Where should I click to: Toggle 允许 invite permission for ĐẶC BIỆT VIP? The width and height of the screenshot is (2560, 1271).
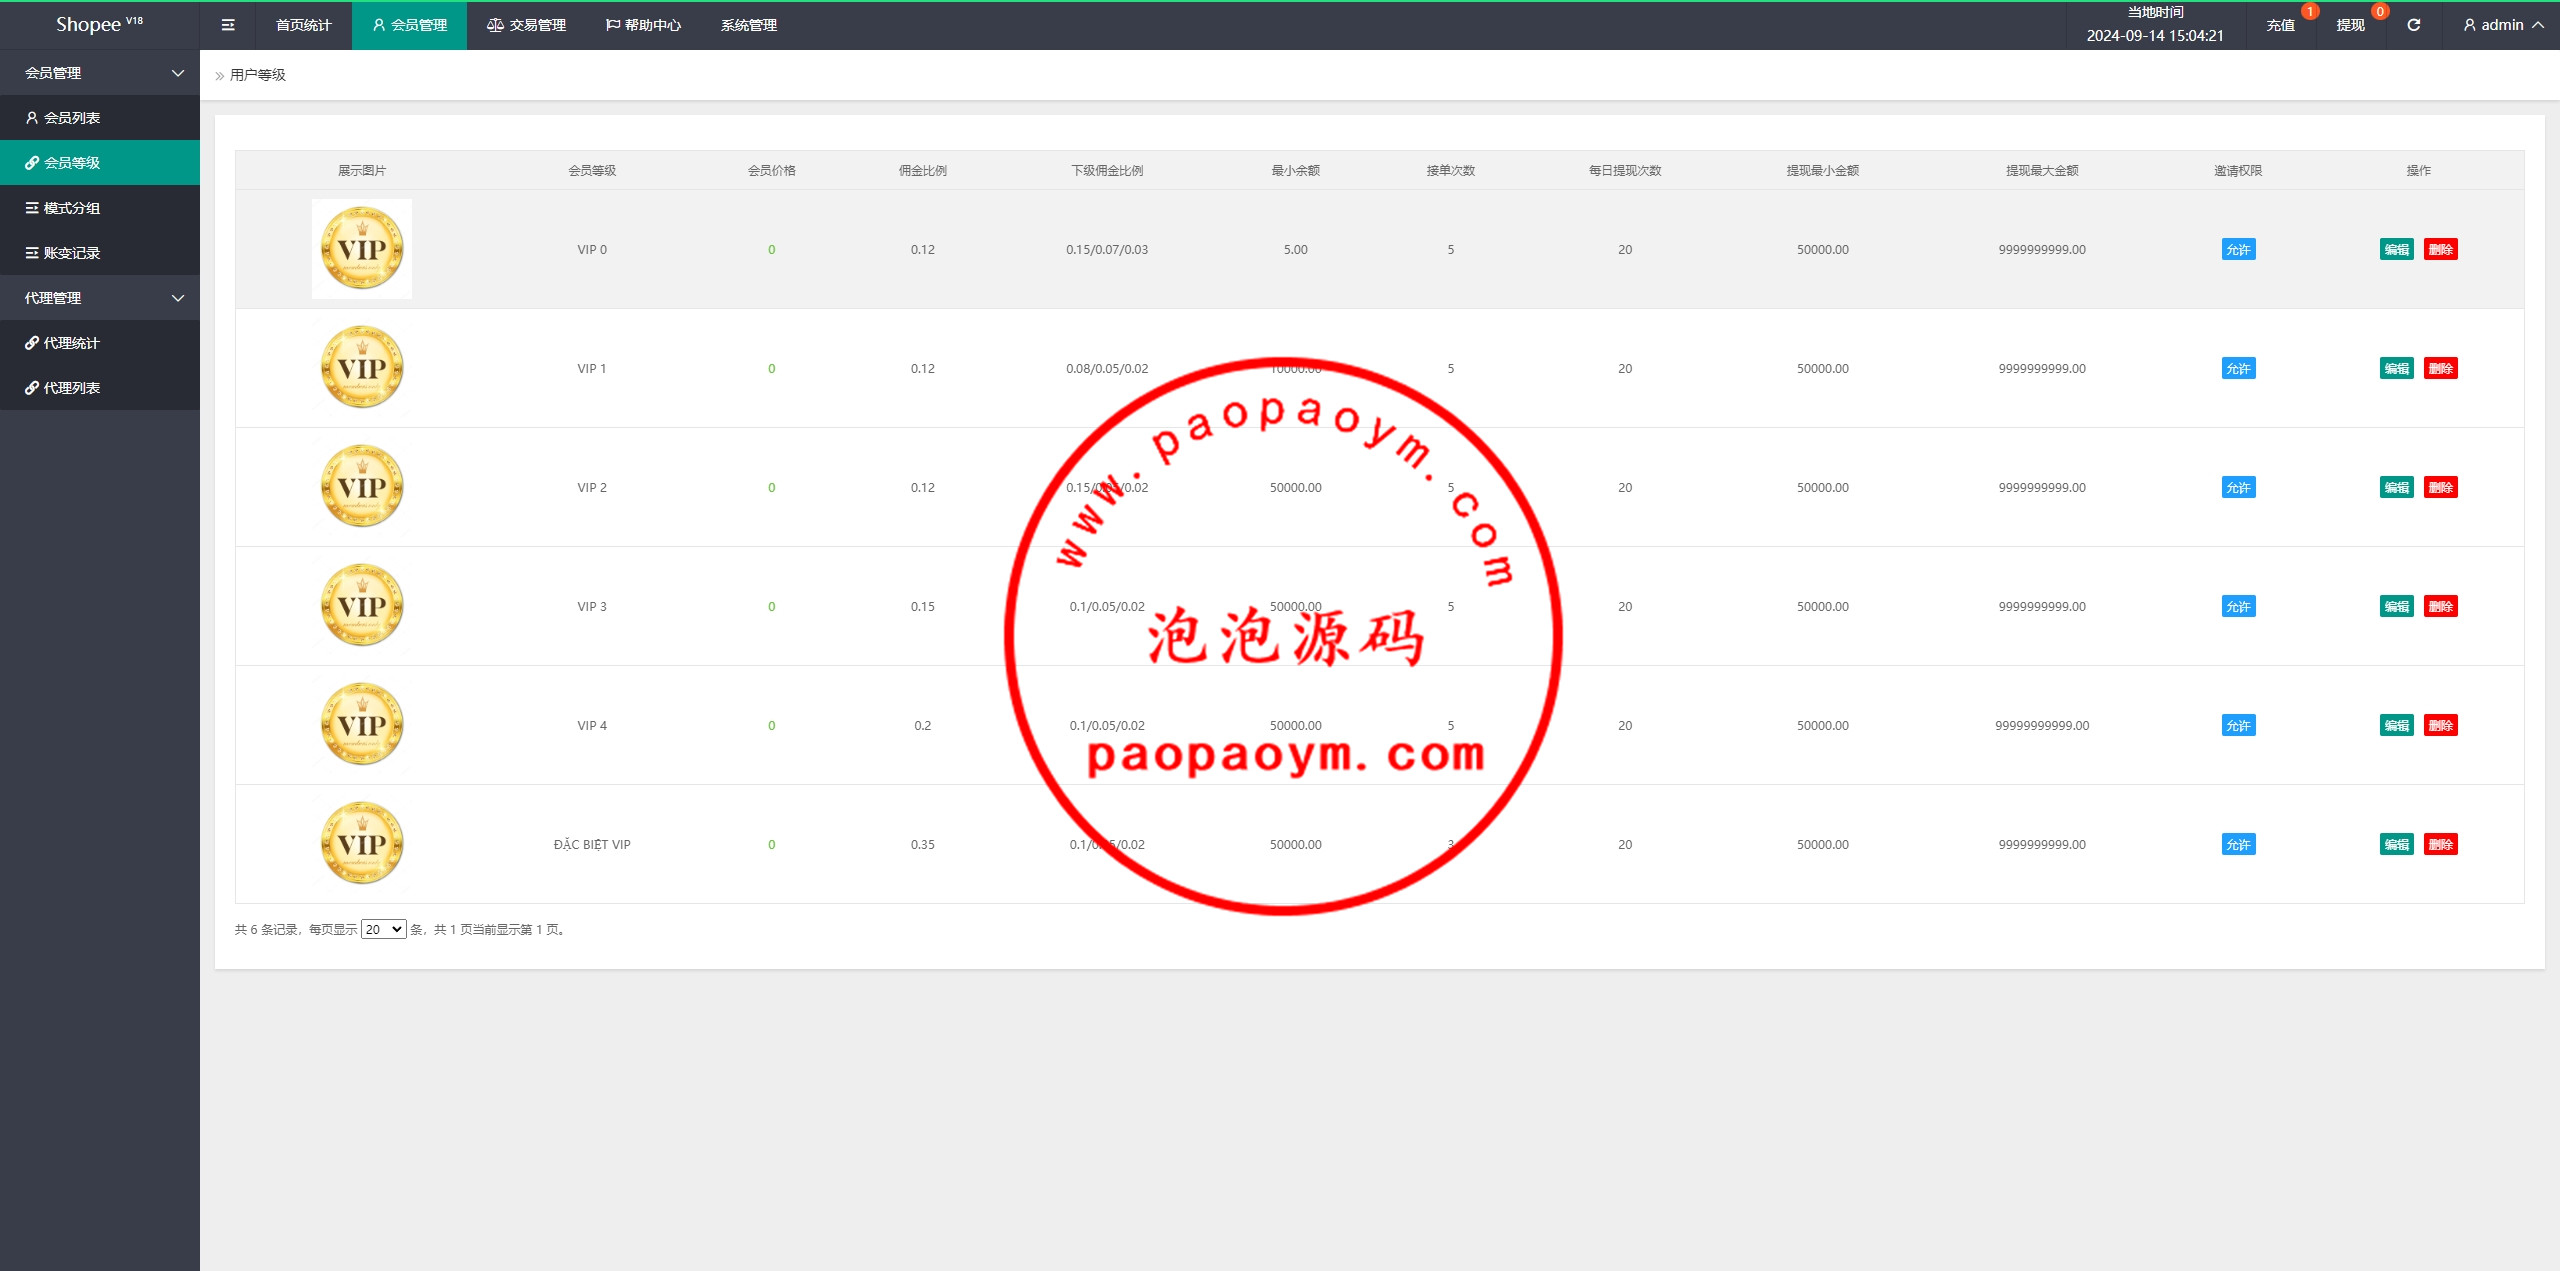tap(2238, 844)
